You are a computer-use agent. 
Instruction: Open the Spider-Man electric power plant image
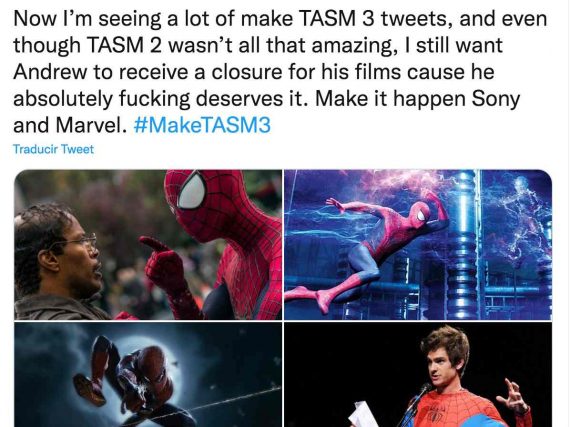[x=418, y=245]
